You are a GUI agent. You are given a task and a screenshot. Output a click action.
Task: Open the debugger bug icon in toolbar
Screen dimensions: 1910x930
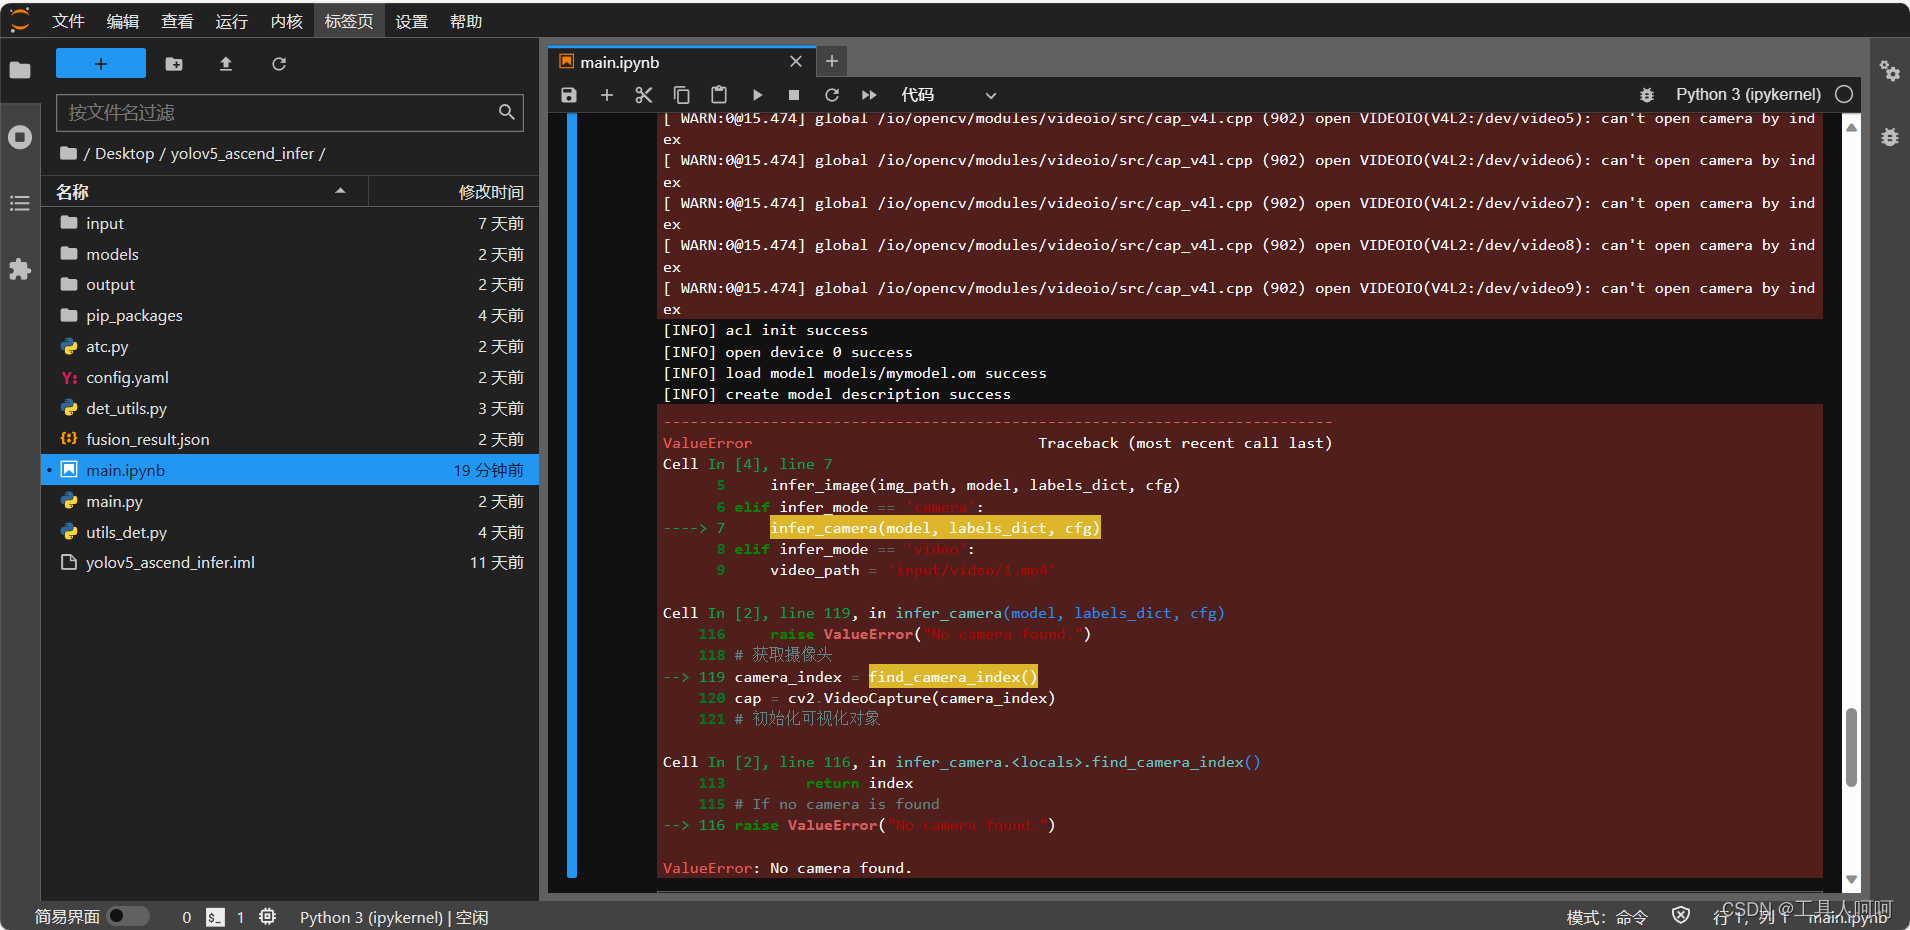[x=1646, y=95]
